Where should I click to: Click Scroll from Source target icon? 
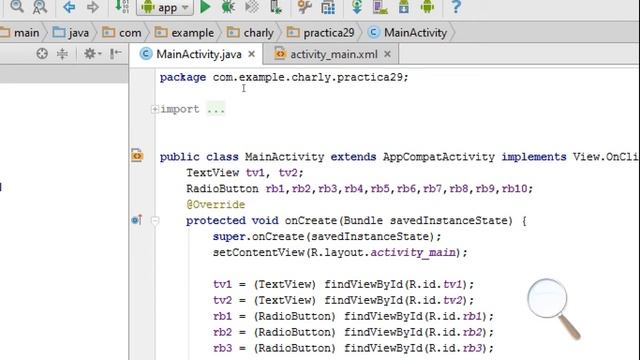click(x=42, y=54)
